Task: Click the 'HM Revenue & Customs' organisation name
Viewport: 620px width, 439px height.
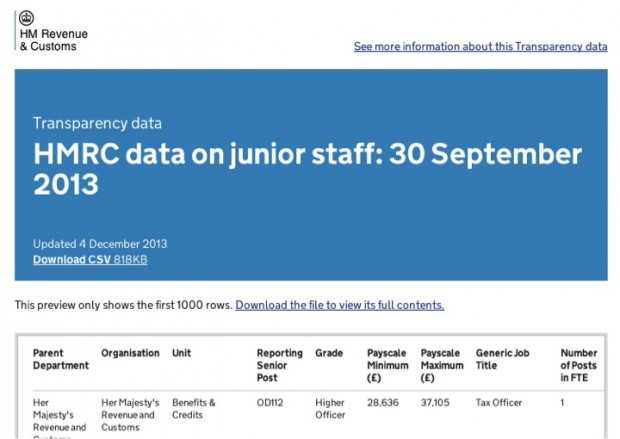Action: [53, 40]
